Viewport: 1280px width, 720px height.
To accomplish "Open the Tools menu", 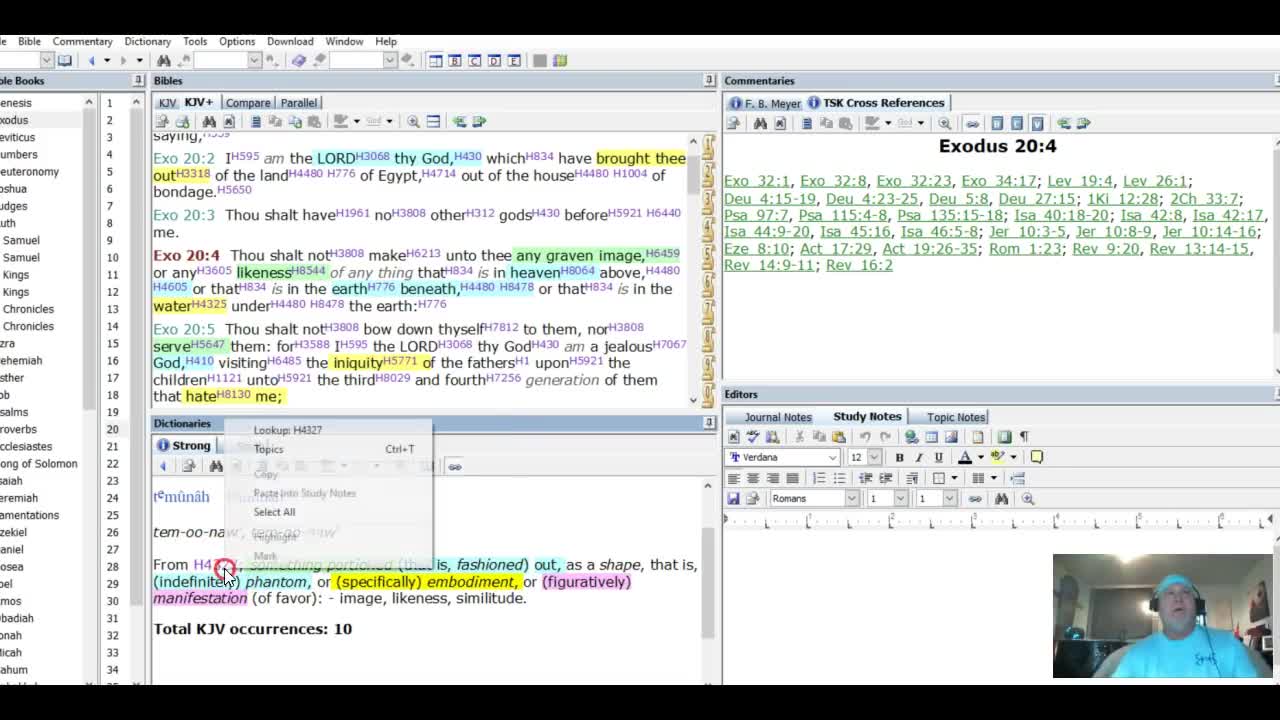I will (x=195, y=41).
